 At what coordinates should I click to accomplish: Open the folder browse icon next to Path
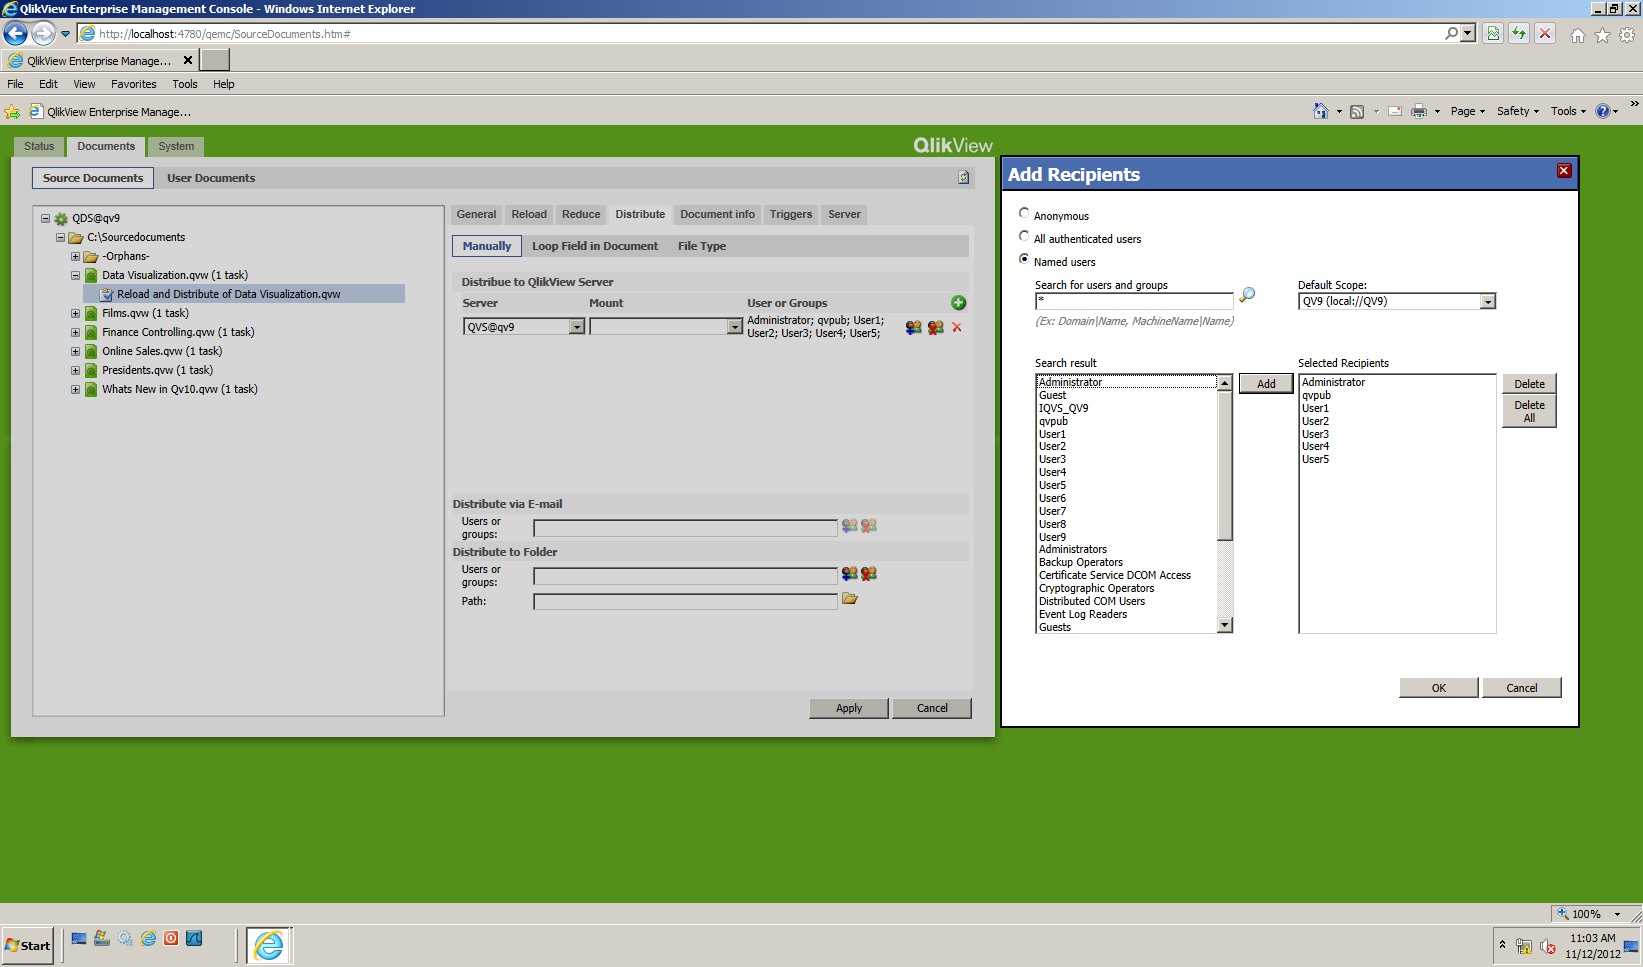(x=850, y=599)
